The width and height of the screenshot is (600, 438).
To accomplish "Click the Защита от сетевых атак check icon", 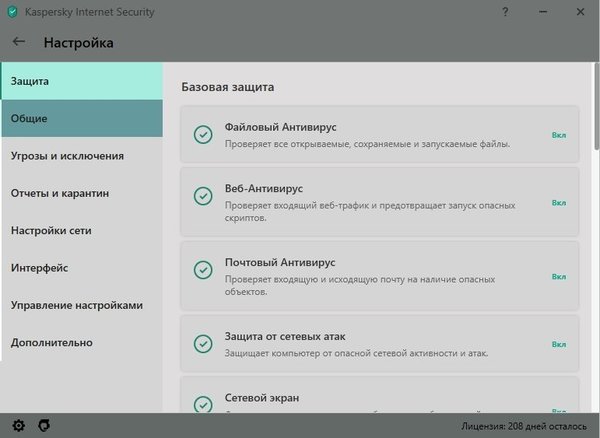I will [x=203, y=343].
